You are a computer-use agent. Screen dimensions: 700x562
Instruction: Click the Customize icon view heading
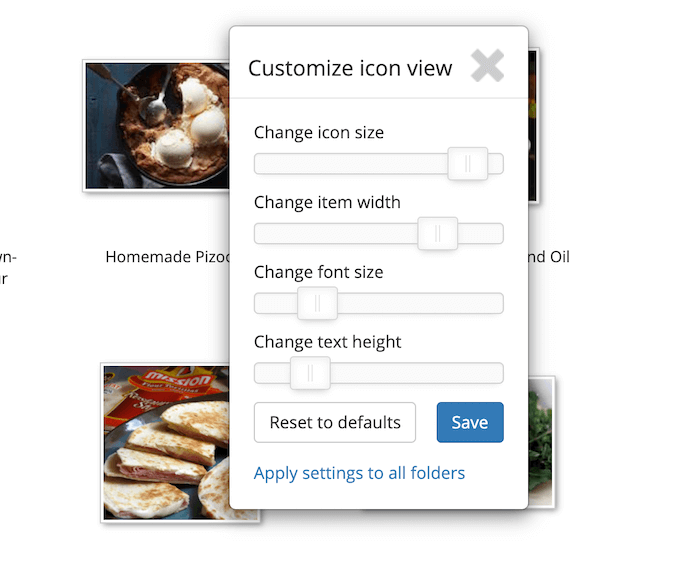click(350, 68)
